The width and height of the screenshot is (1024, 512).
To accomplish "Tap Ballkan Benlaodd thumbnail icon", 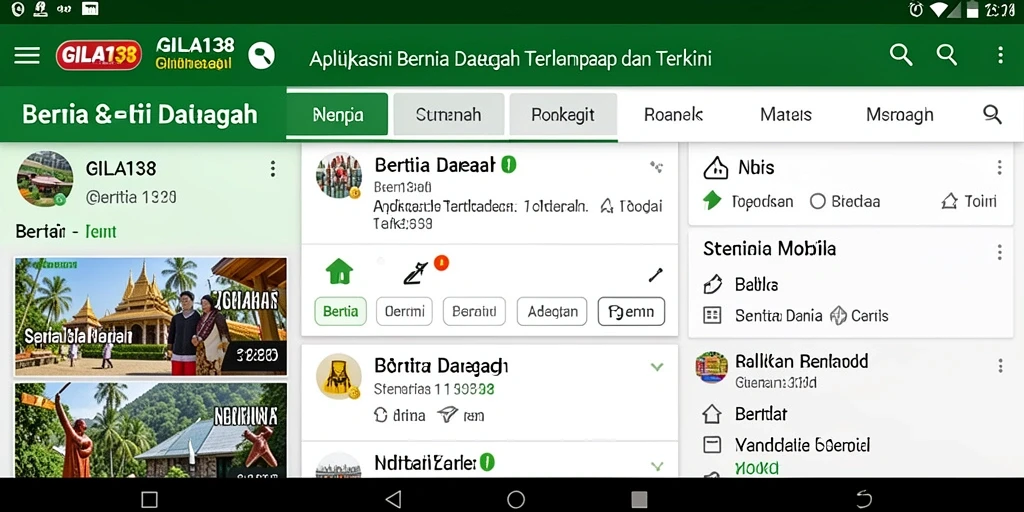I will [712, 367].
